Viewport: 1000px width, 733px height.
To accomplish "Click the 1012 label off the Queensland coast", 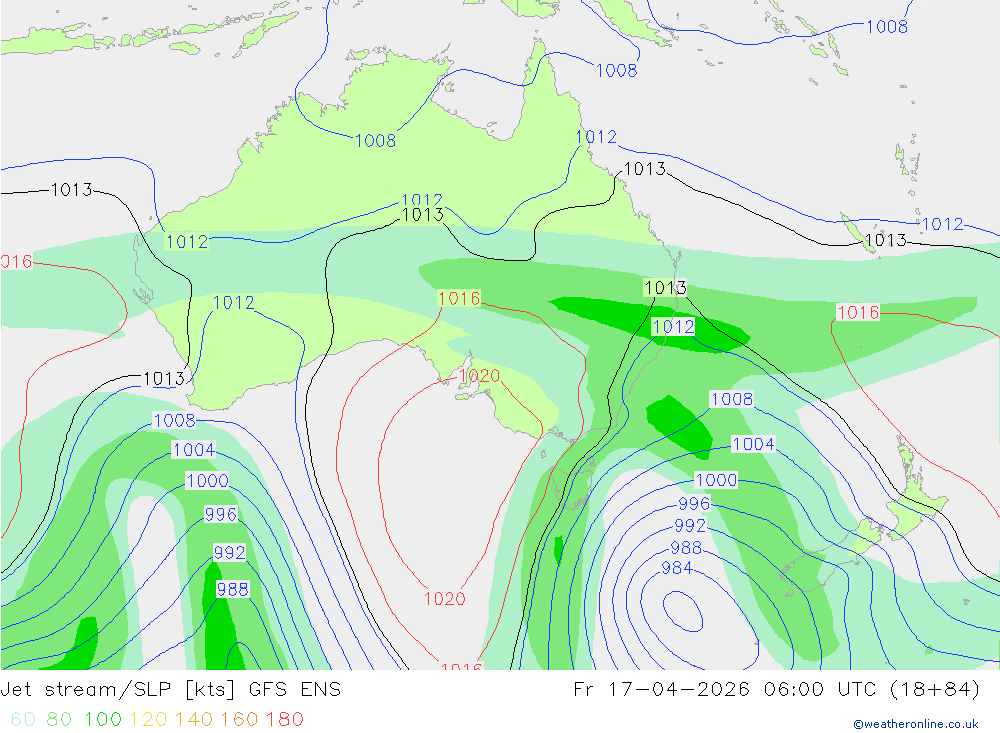I will tap(596, 137).
